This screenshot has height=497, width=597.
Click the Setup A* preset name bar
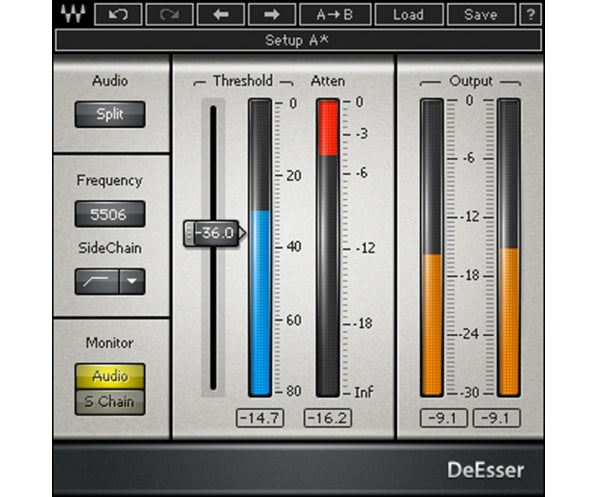pos(298,40)
